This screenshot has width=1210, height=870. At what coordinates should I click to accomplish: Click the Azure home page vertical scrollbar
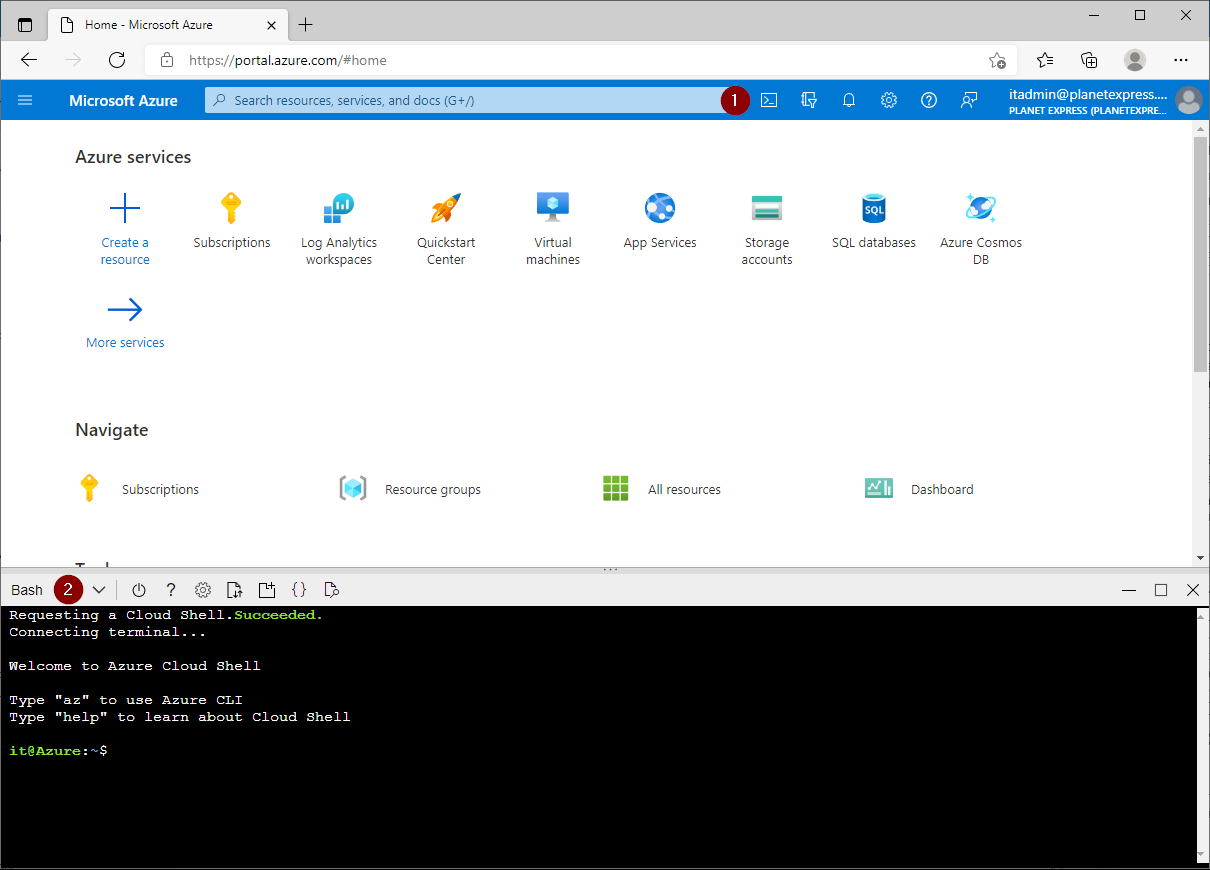coord(1200,255)
